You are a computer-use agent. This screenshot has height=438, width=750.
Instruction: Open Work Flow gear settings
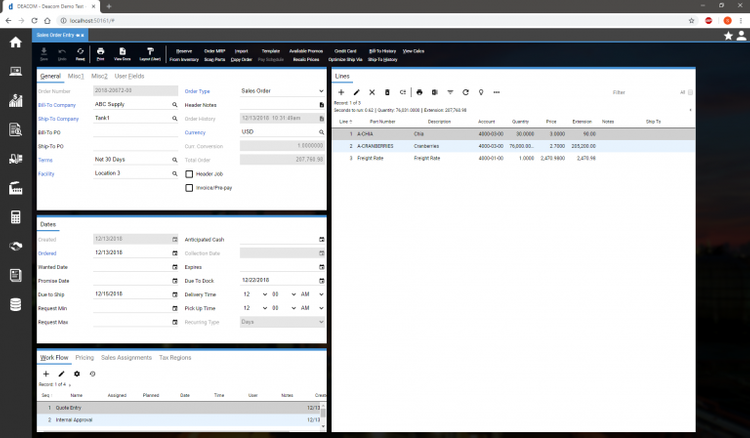pyautogui.click(x=77, y=374)
